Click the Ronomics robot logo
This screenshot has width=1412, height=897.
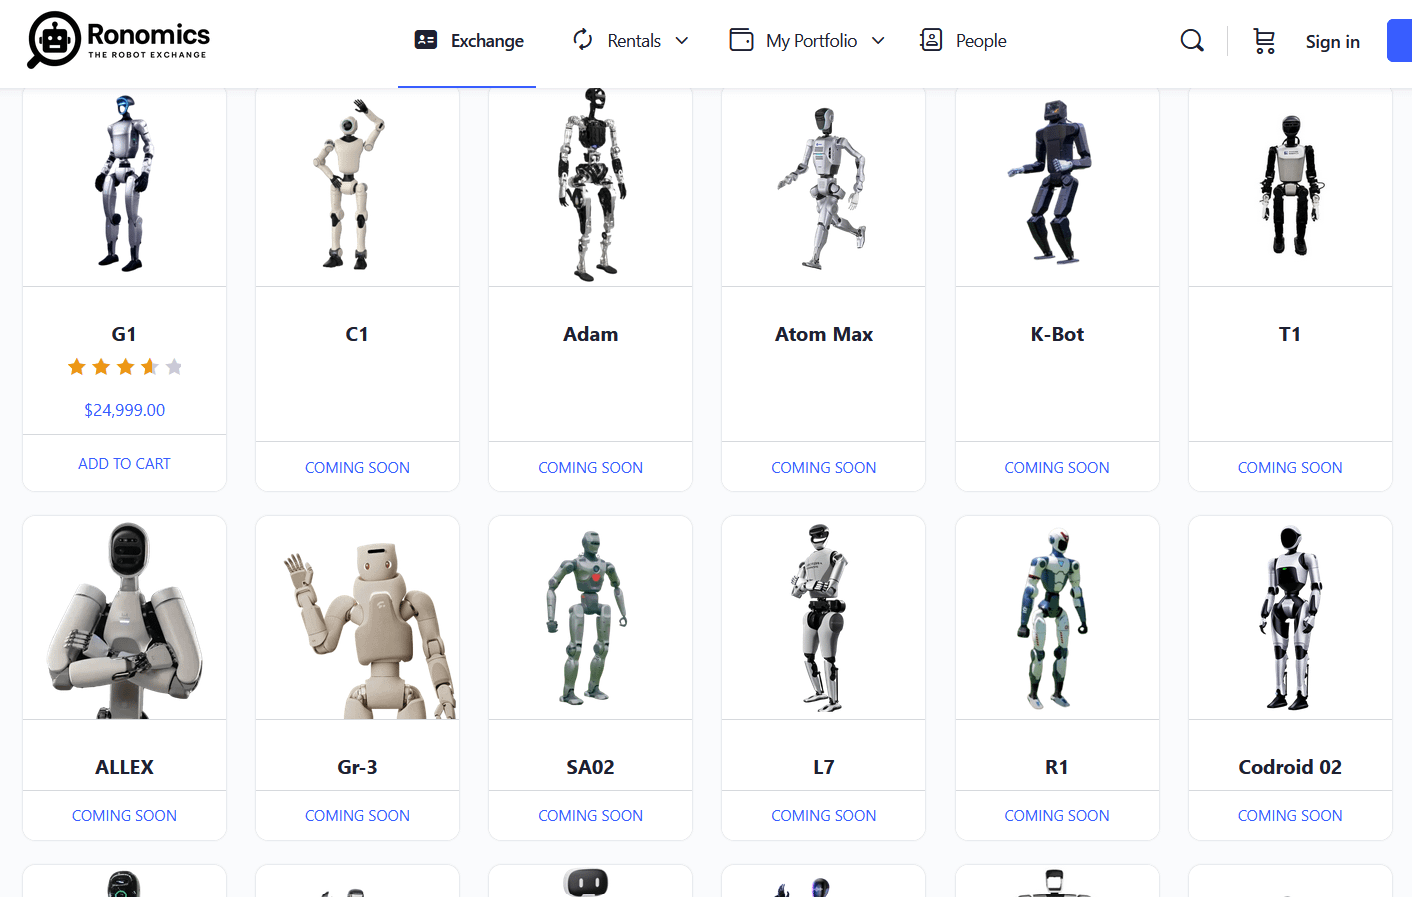(x=54, y=40)
